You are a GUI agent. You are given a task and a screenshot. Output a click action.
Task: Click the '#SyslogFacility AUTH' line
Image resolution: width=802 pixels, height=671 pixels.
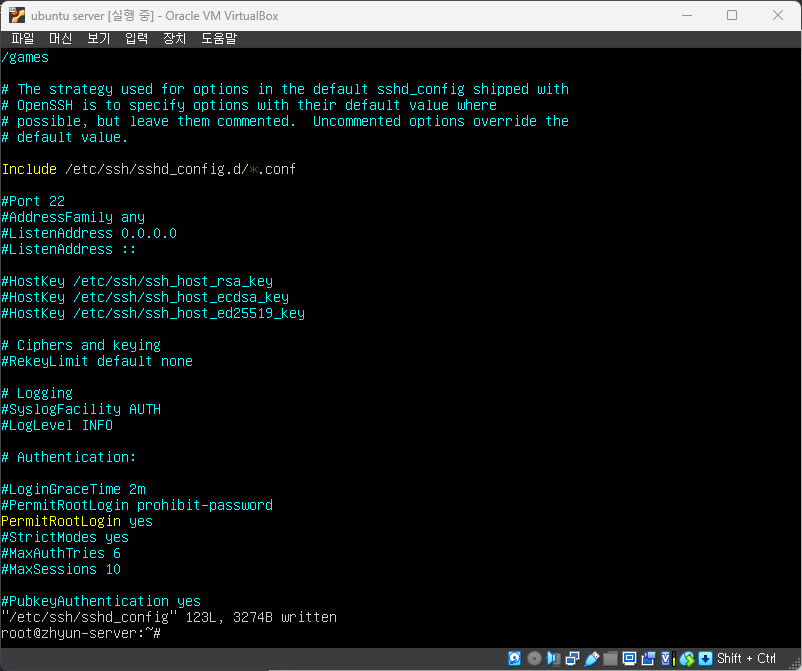(x=81, y=409)
